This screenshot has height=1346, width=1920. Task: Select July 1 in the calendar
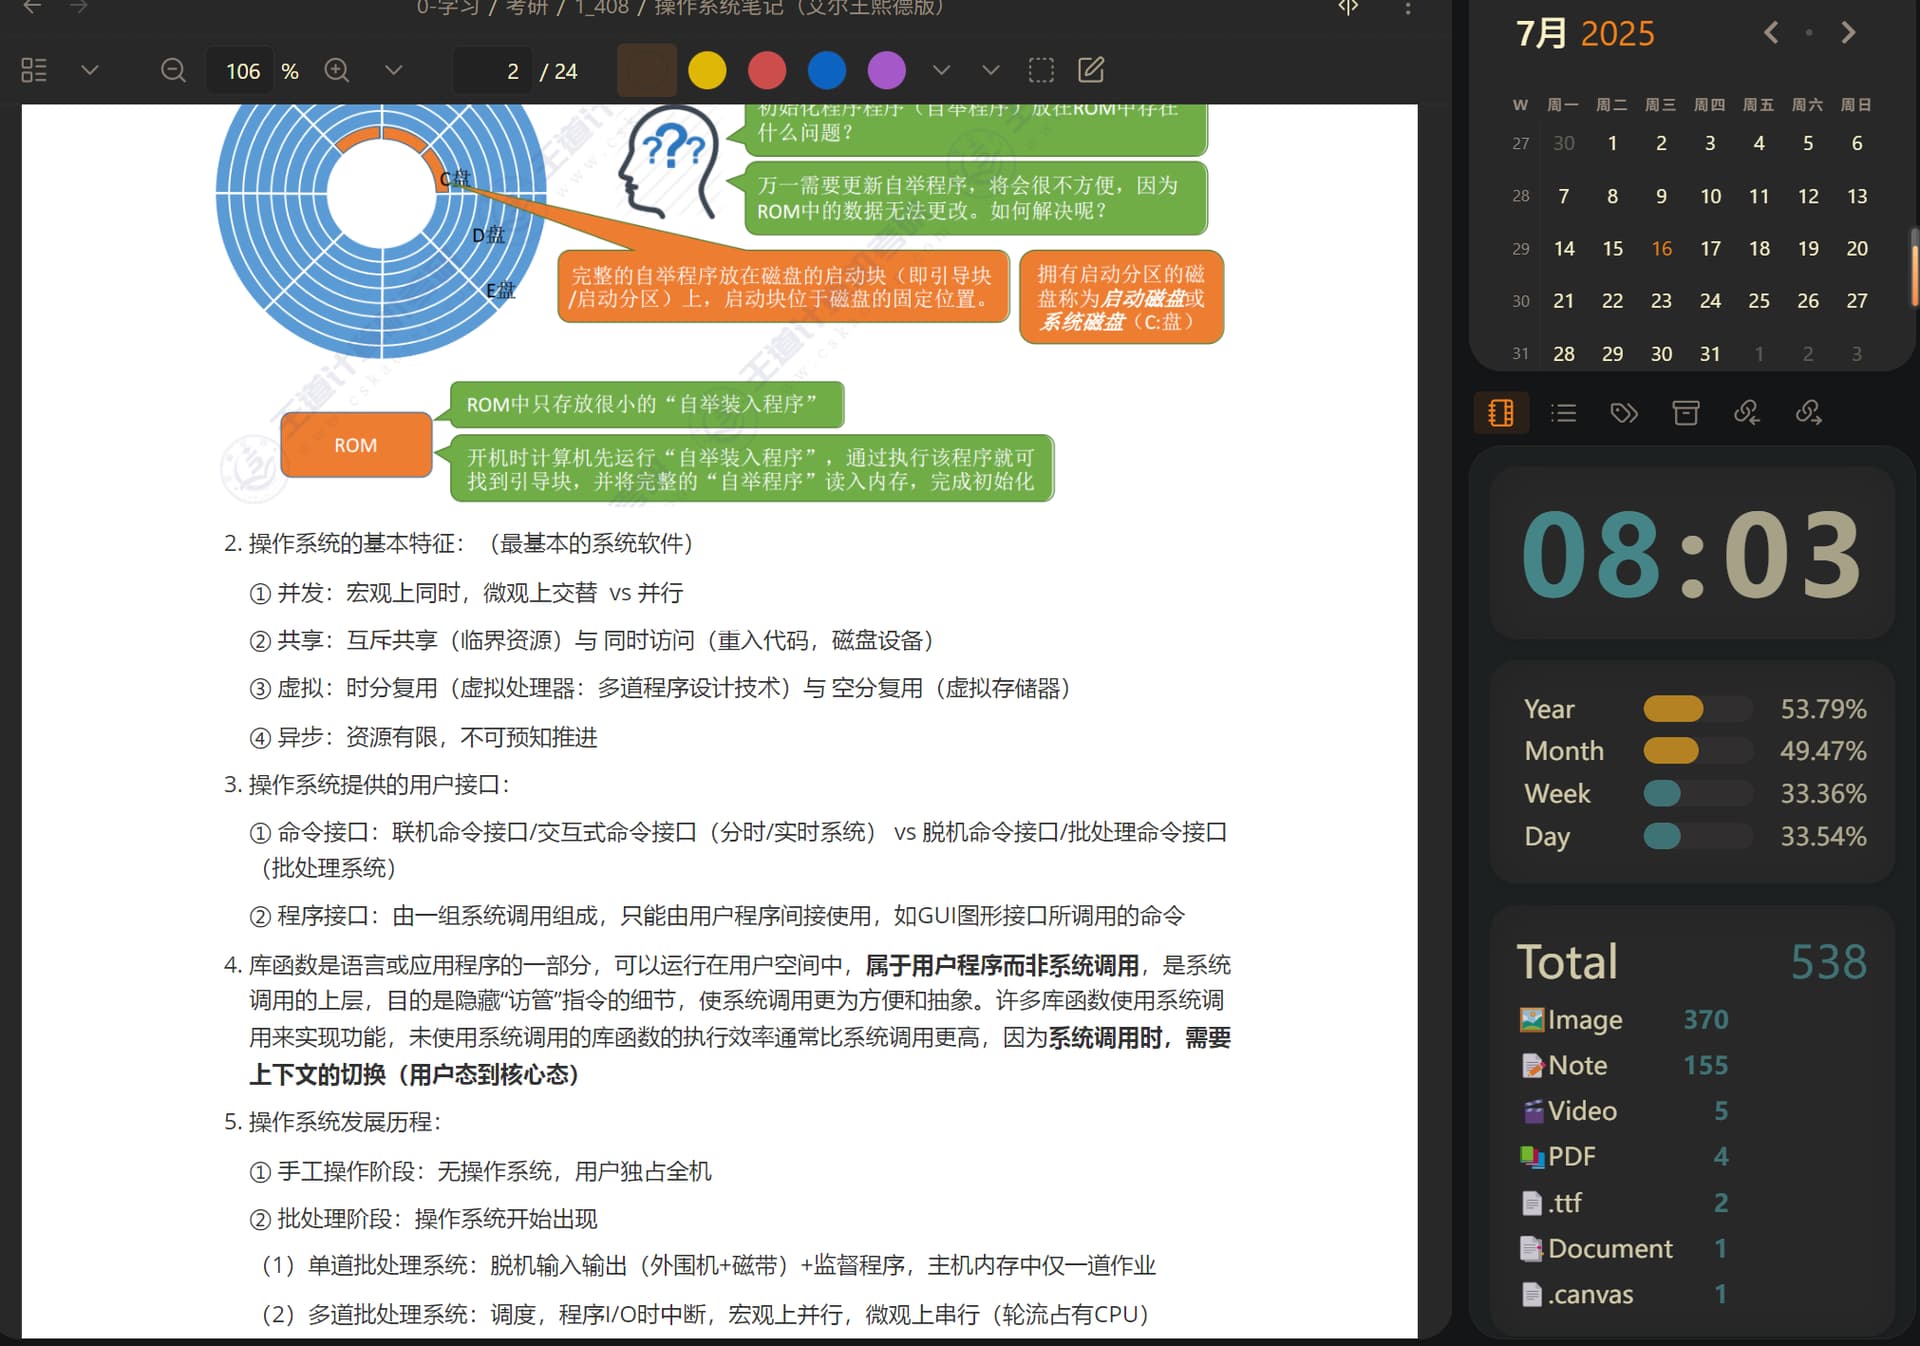point(1612,143)
